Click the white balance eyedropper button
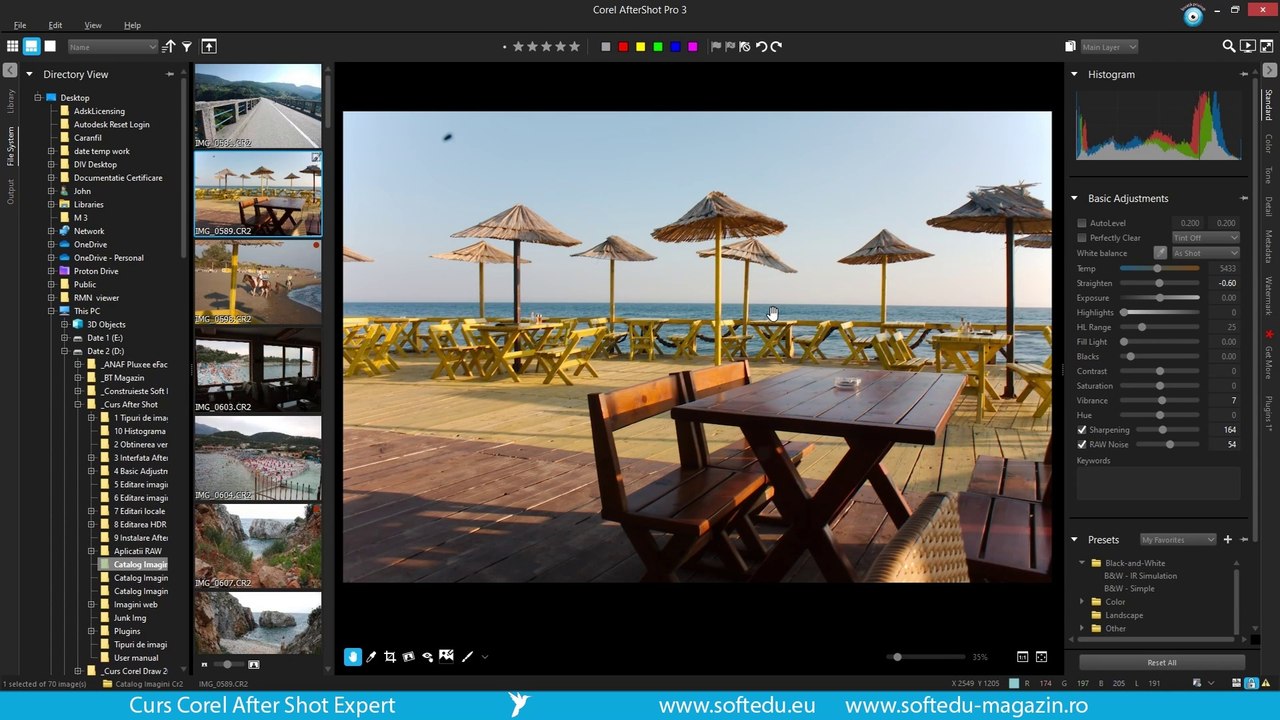 (1160, 253)
